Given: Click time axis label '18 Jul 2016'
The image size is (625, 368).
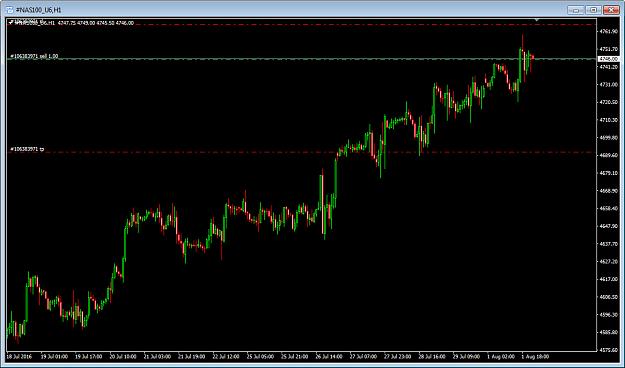Looking at the screenshot, I should [20, 356].
